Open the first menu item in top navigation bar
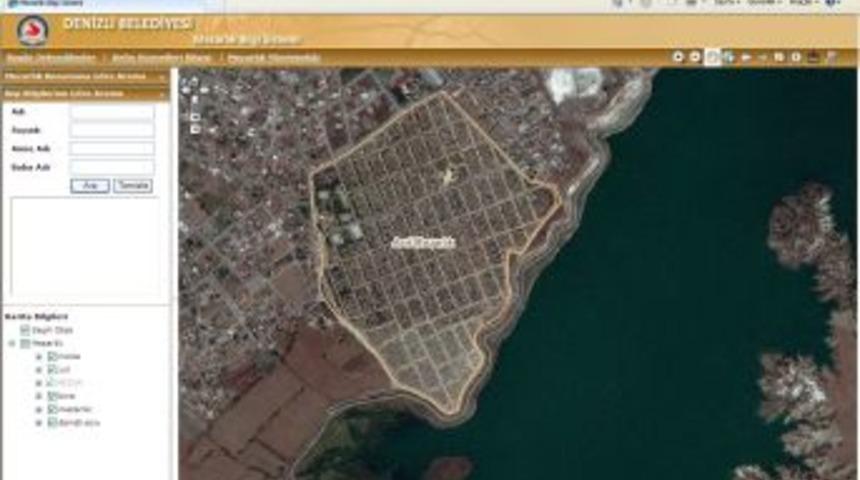Image resolution: width=860 pixels, height=480 pixels. point(50,58)
